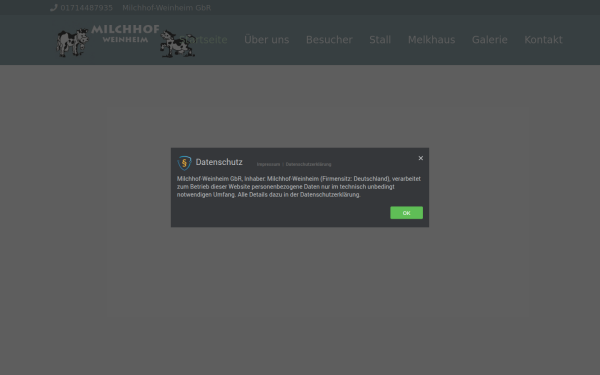Image resolution: width=600 pixels, height=375 pixels.
Task: Open the Besucher page
Action: [329, 40]
